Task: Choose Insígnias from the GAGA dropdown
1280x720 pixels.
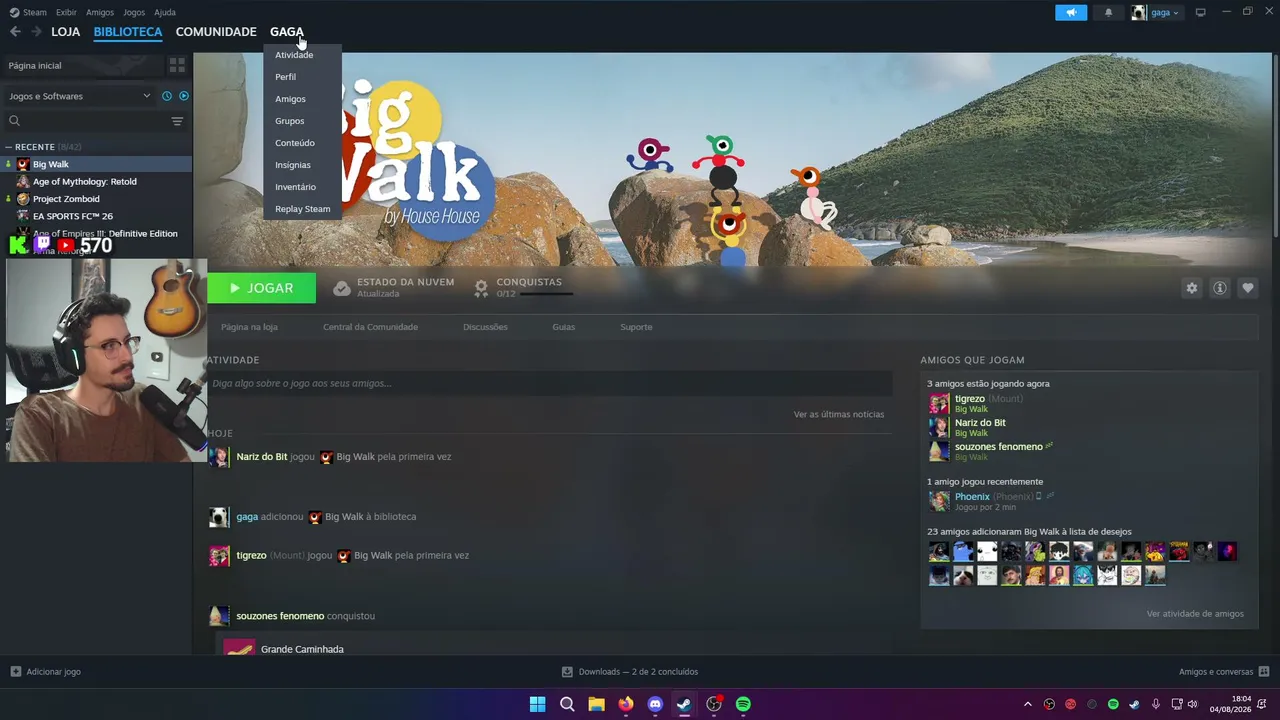Action: pyautogui.click(x=293, y=165)
